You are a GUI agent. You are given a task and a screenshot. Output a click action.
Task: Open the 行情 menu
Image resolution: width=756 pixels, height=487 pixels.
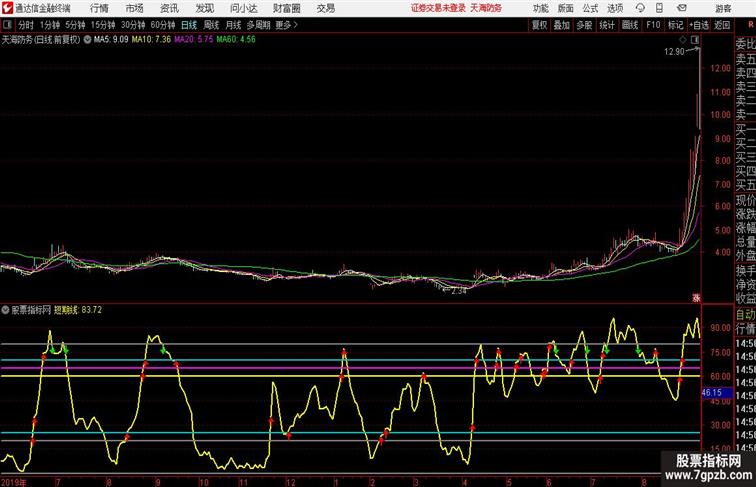click(x=99, y=8)
